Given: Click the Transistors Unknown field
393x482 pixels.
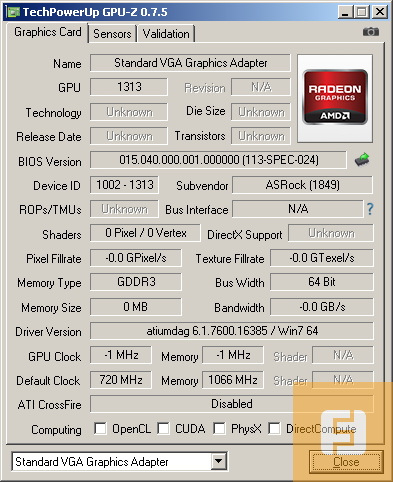Looking at the screenshot, I should (261, 136).
